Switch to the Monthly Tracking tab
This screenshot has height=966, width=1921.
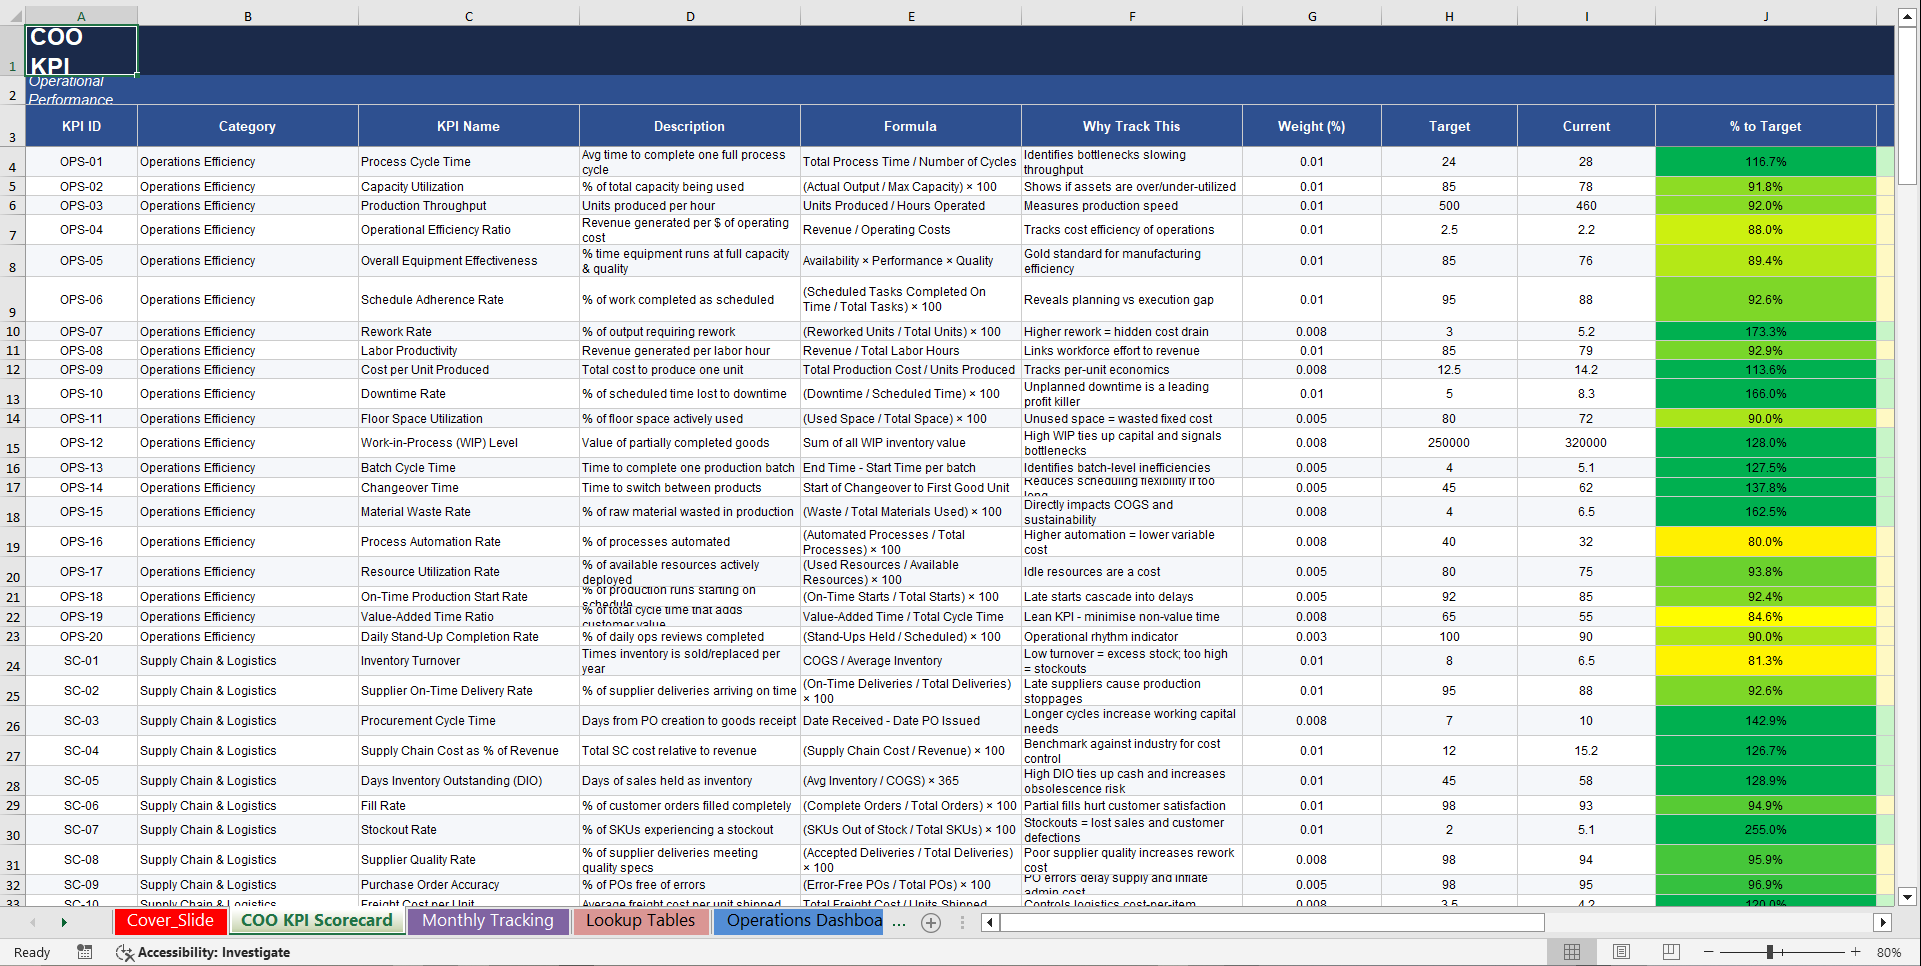tap(488, 921)
